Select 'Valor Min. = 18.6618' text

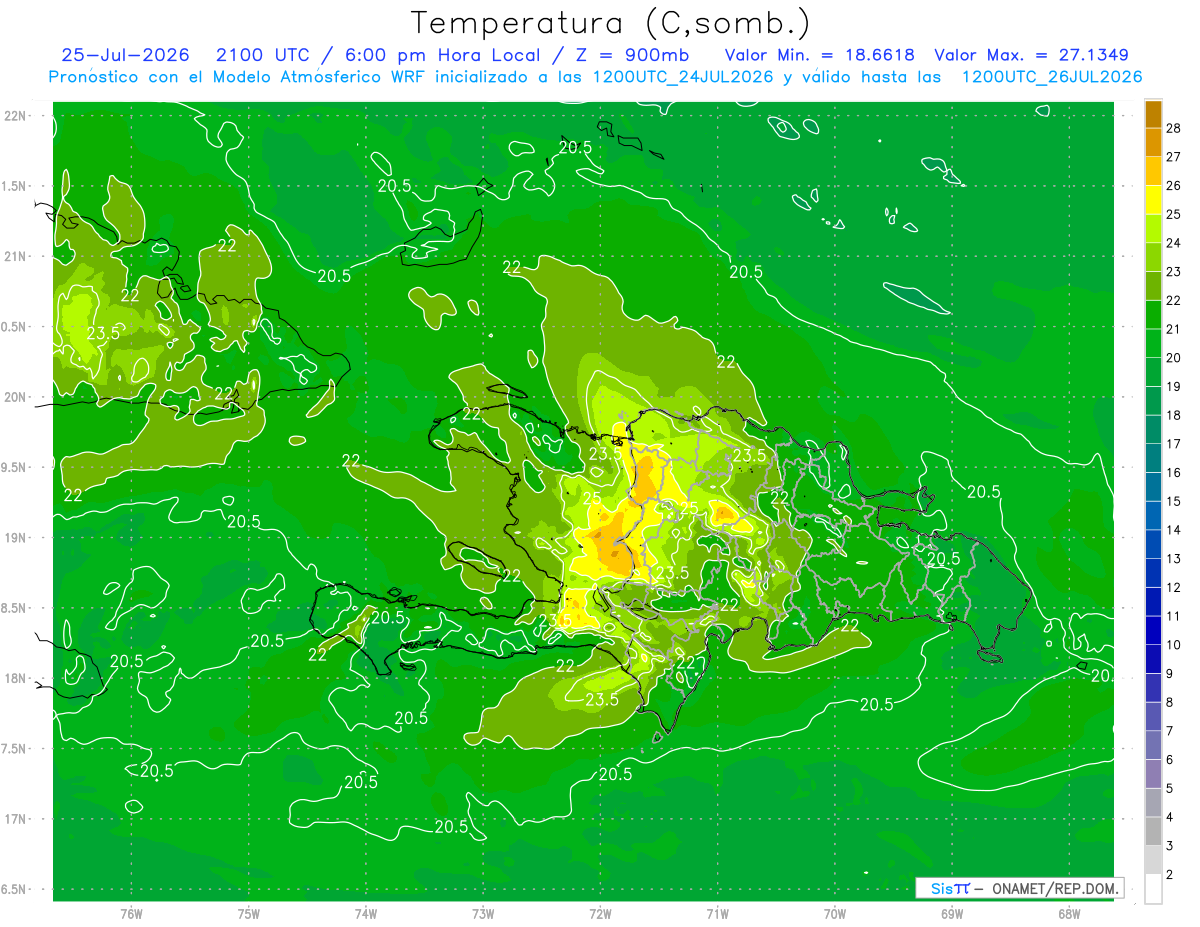[x=820, y=55]
